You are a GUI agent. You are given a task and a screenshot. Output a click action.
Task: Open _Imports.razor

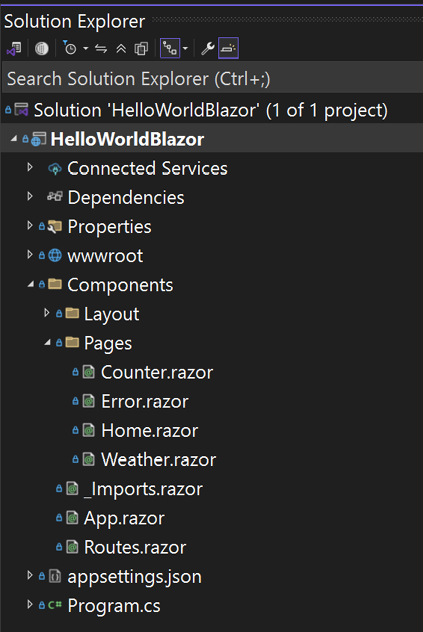[x=143, y=489]
